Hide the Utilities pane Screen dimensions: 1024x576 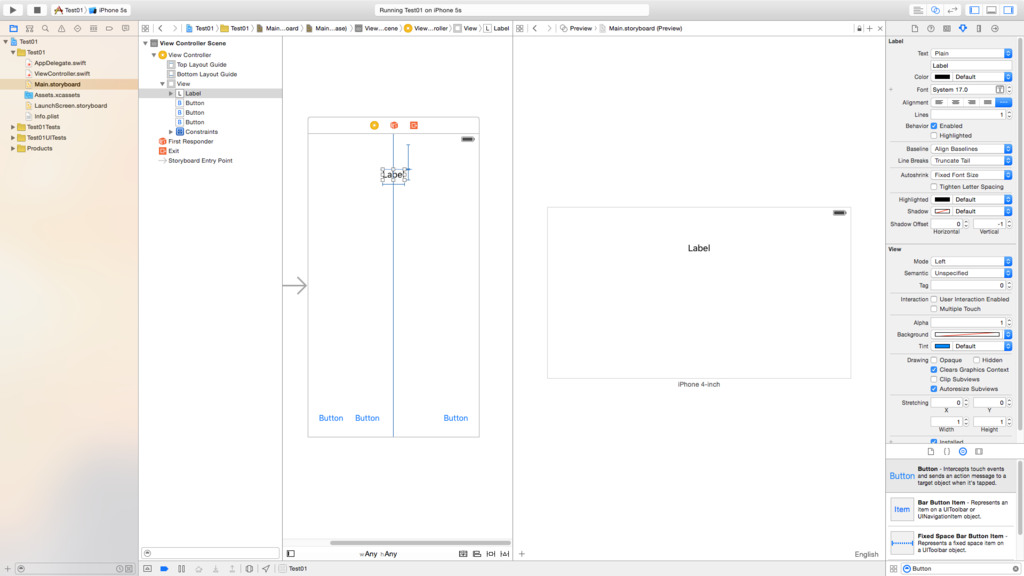tap(1008, 10)
